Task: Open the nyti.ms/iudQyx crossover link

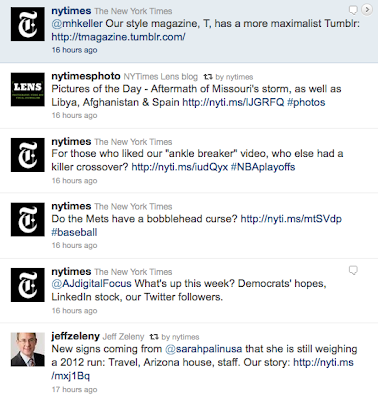Action: (180, 167)
